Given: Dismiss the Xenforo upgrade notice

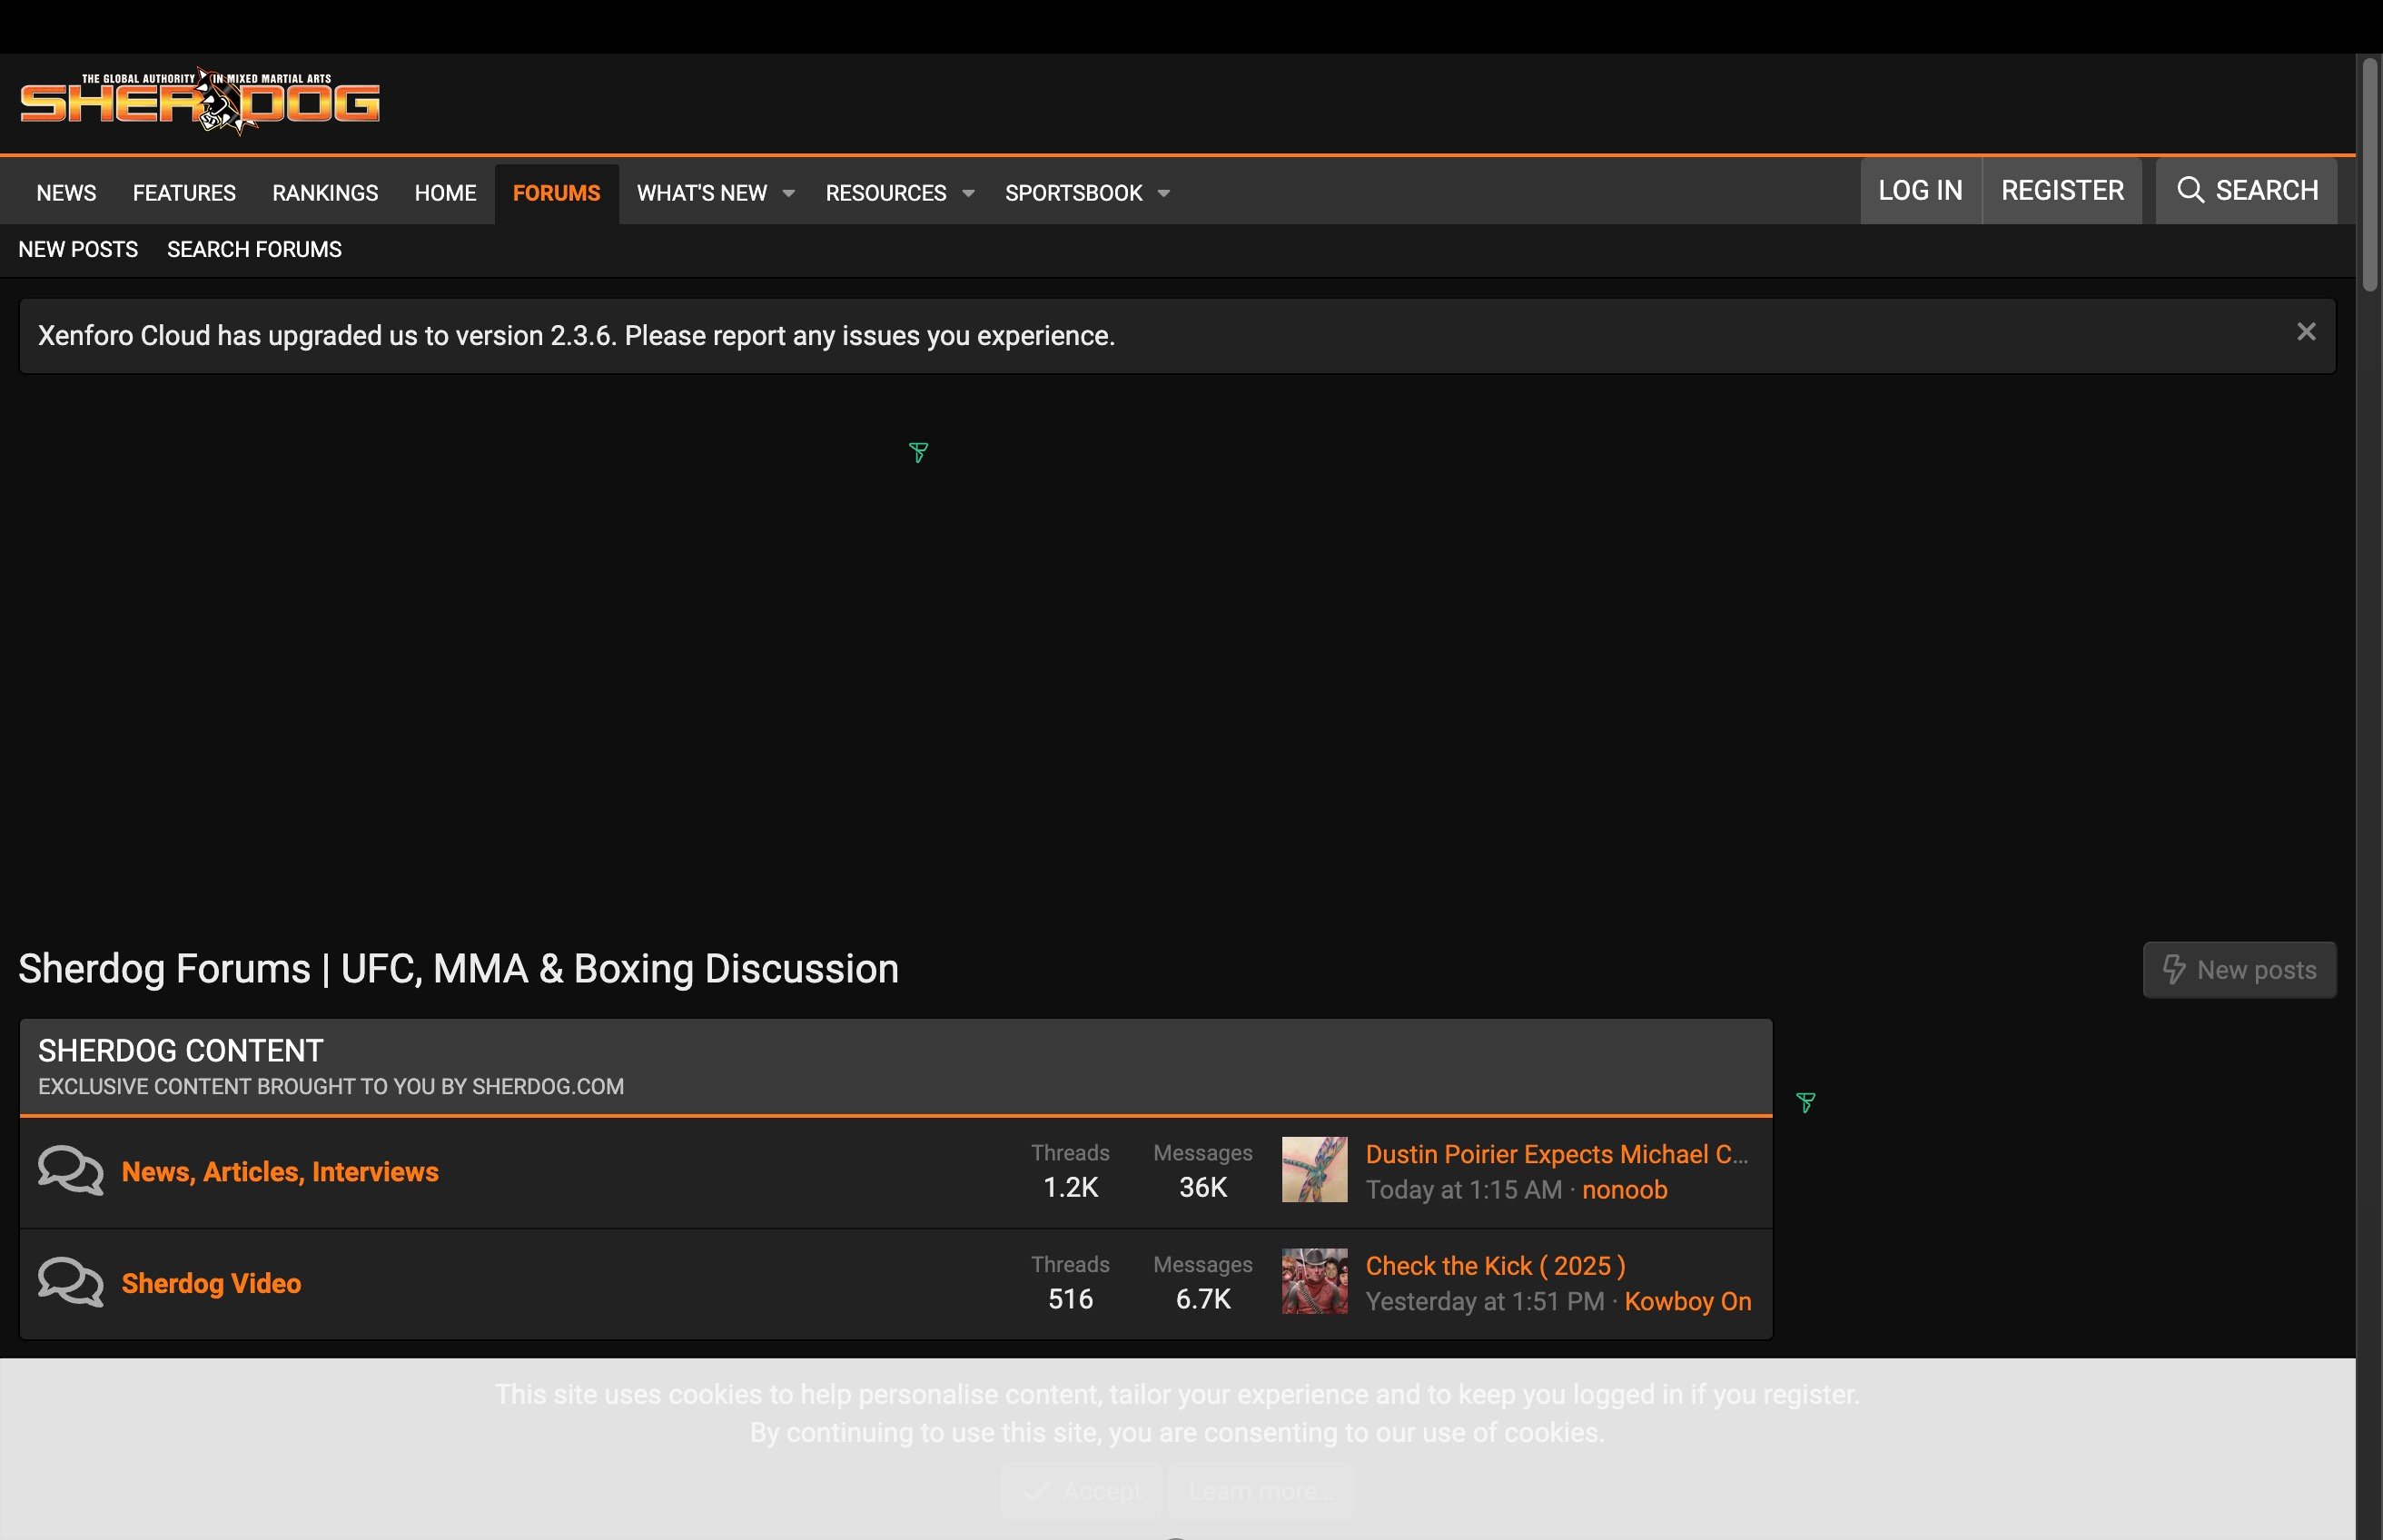Looking at the screenshot, I should (2306, 332).
